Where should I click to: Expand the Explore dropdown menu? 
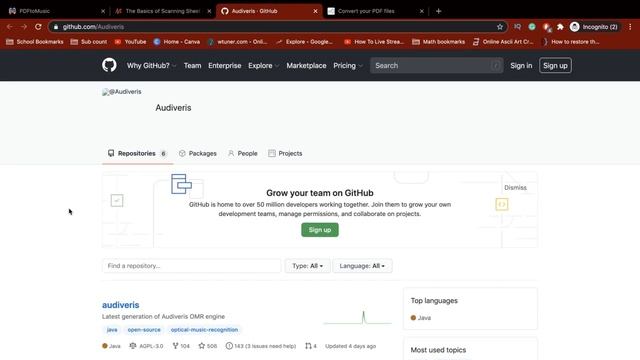(263, 65)
